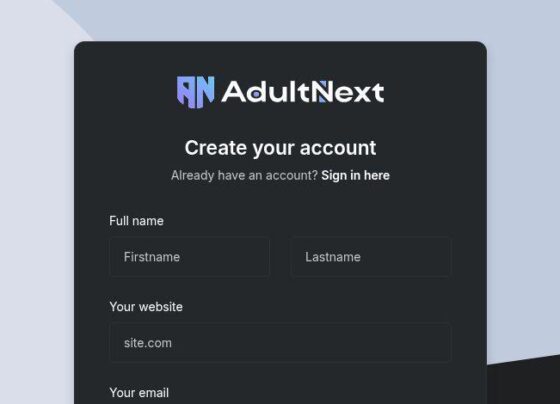
Task: Click the letter A in the AN logo
Action: point(185,91)
